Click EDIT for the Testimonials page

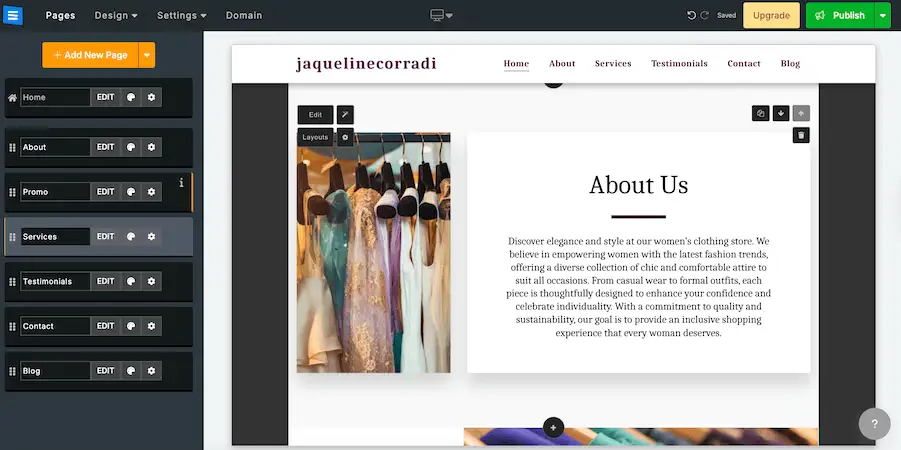tap(105, 282)
